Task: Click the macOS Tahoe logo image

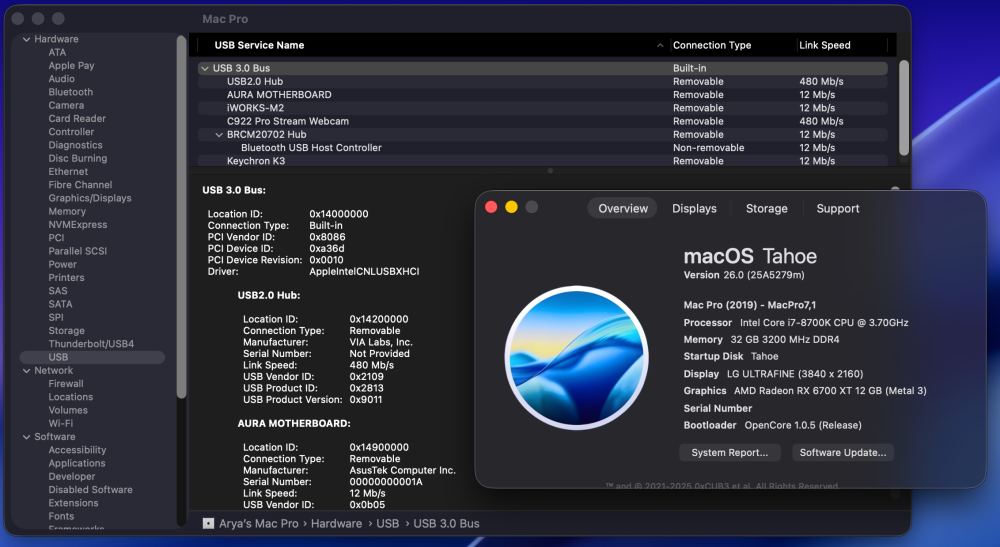Action: click(x=577, y=358)
